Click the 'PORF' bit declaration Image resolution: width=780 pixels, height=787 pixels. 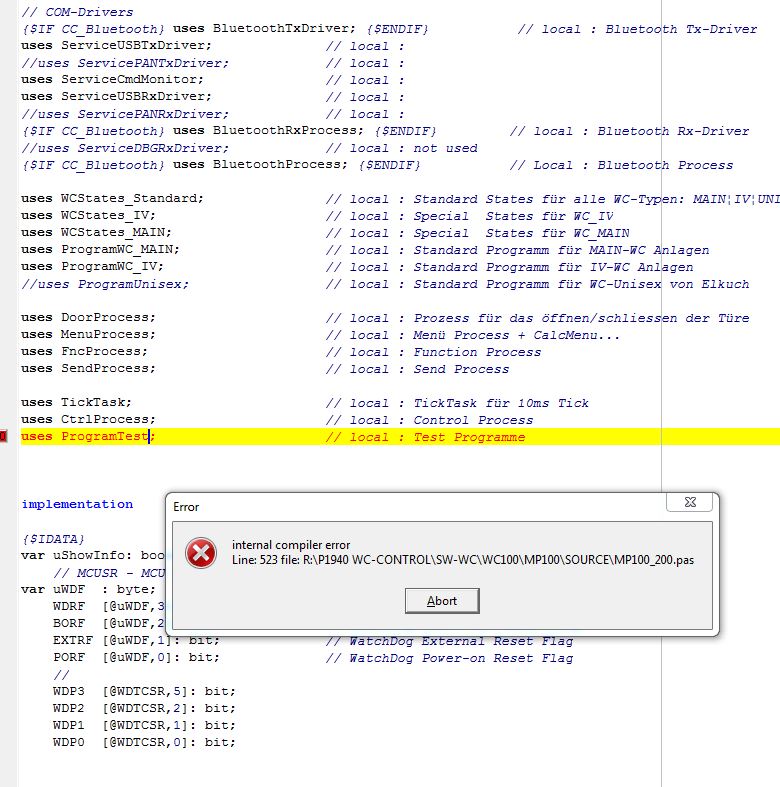coord(136,658)
